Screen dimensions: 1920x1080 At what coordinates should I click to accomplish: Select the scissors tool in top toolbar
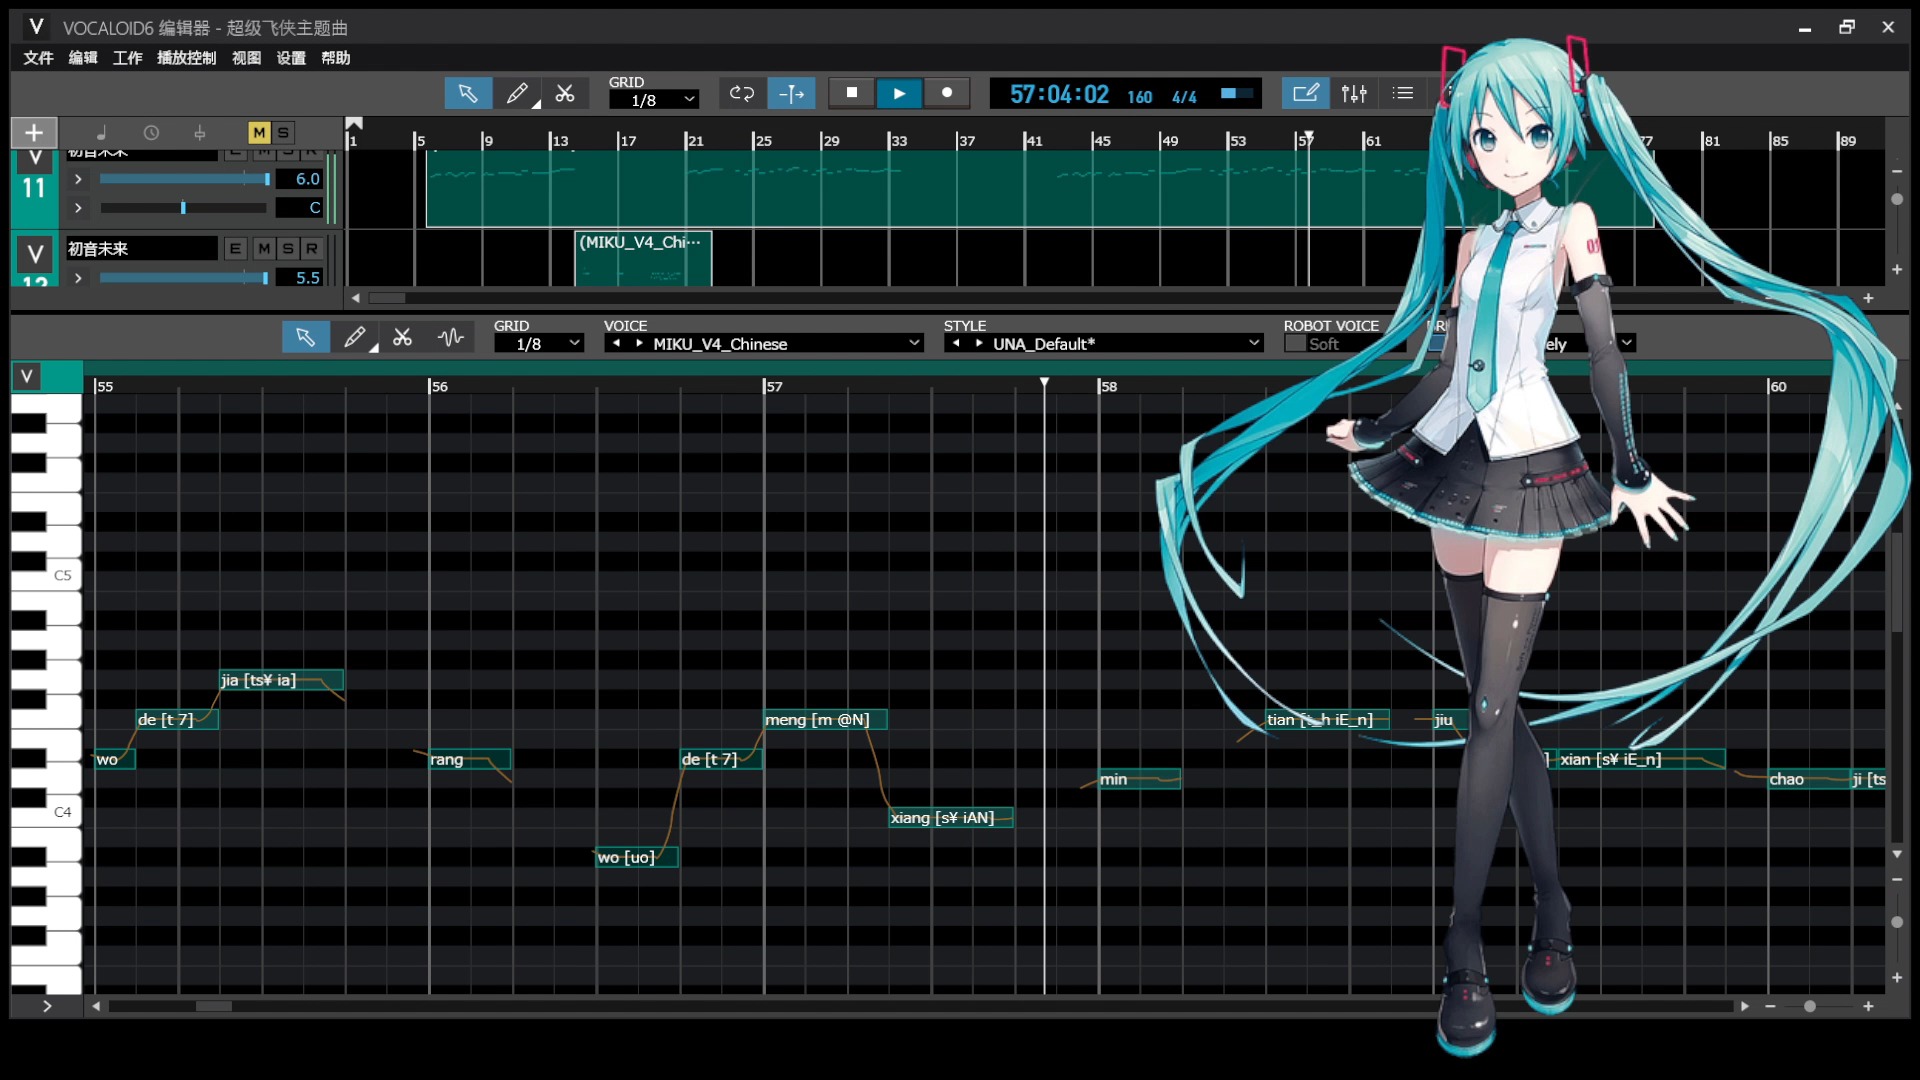[565, 94]
